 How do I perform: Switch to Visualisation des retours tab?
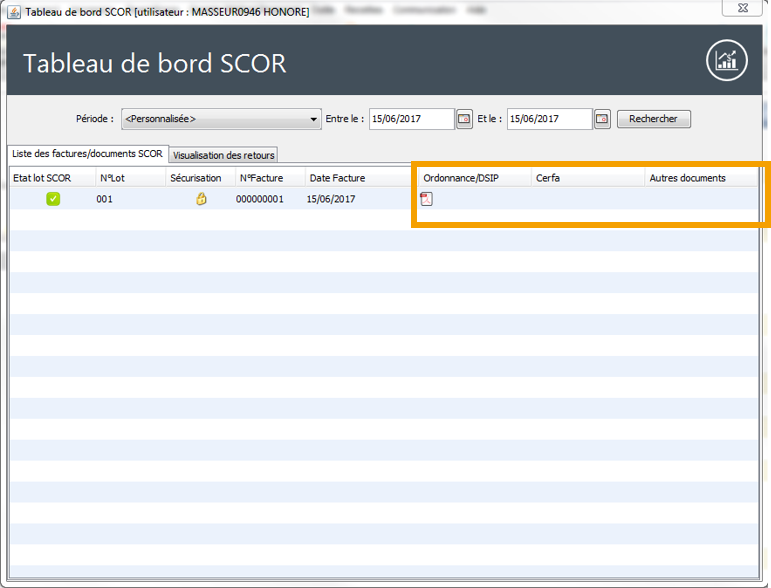(x=223, y=155)
